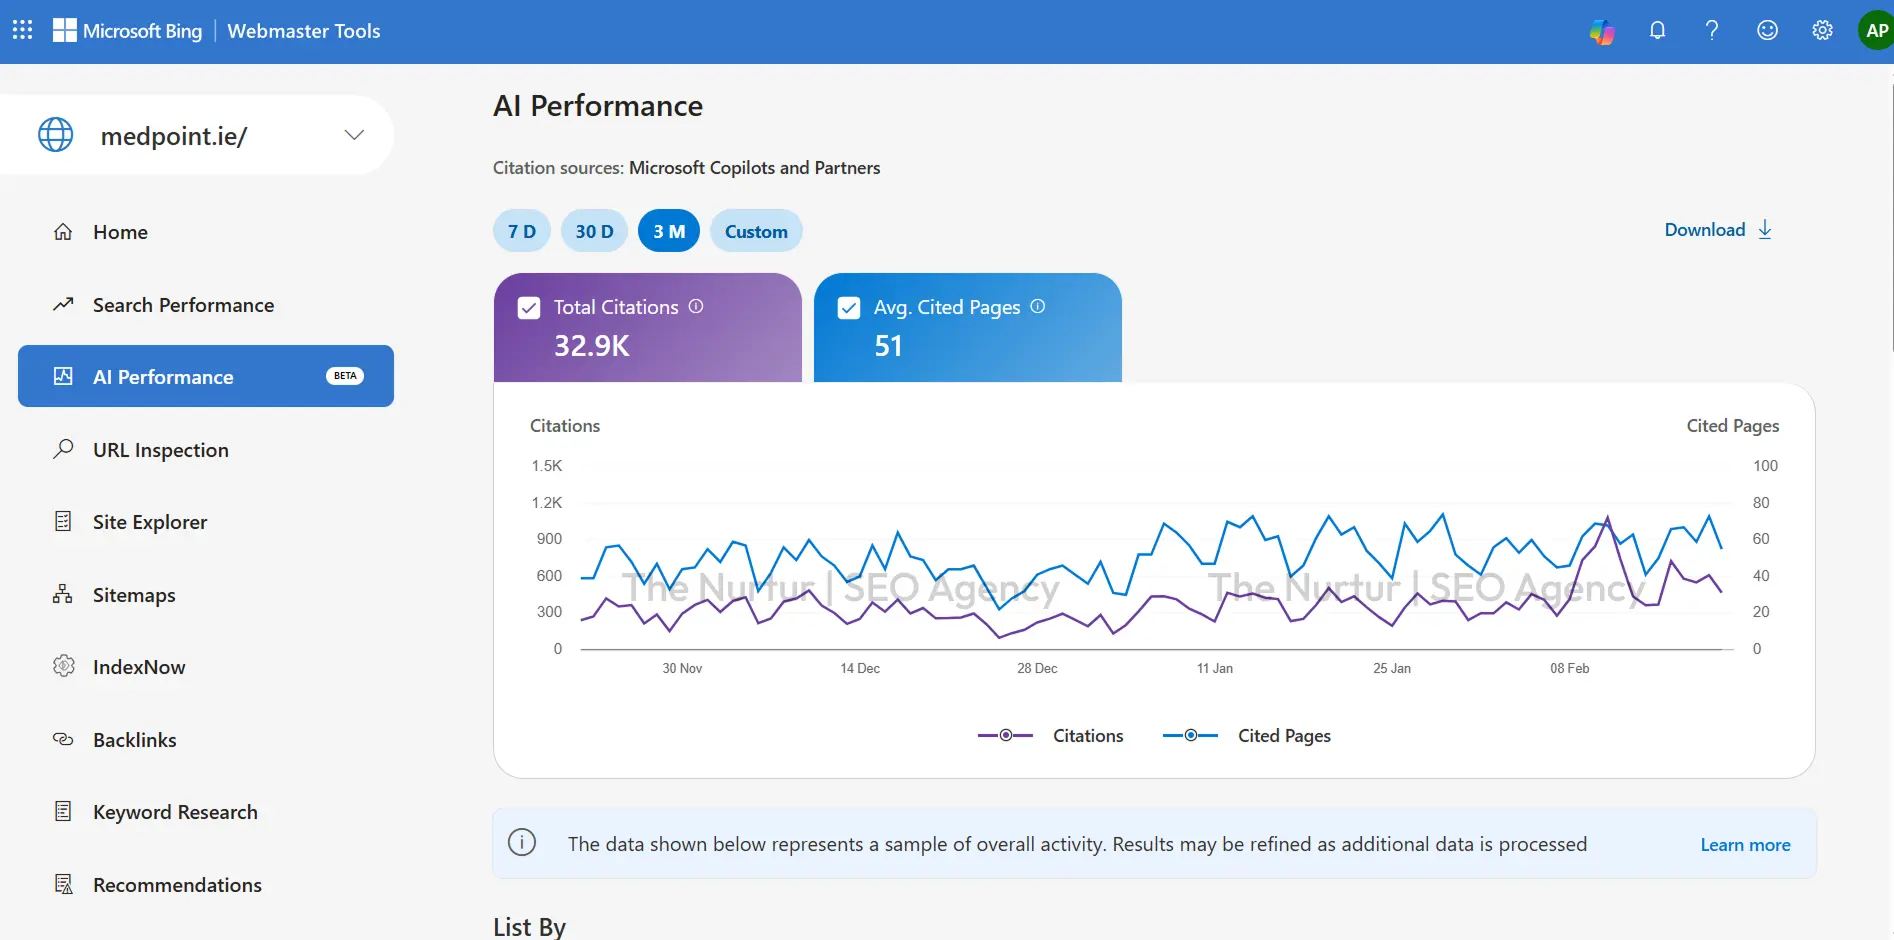Open the help question mark icon
This screenshot has width=1894, height=940.
[1712, 31]
